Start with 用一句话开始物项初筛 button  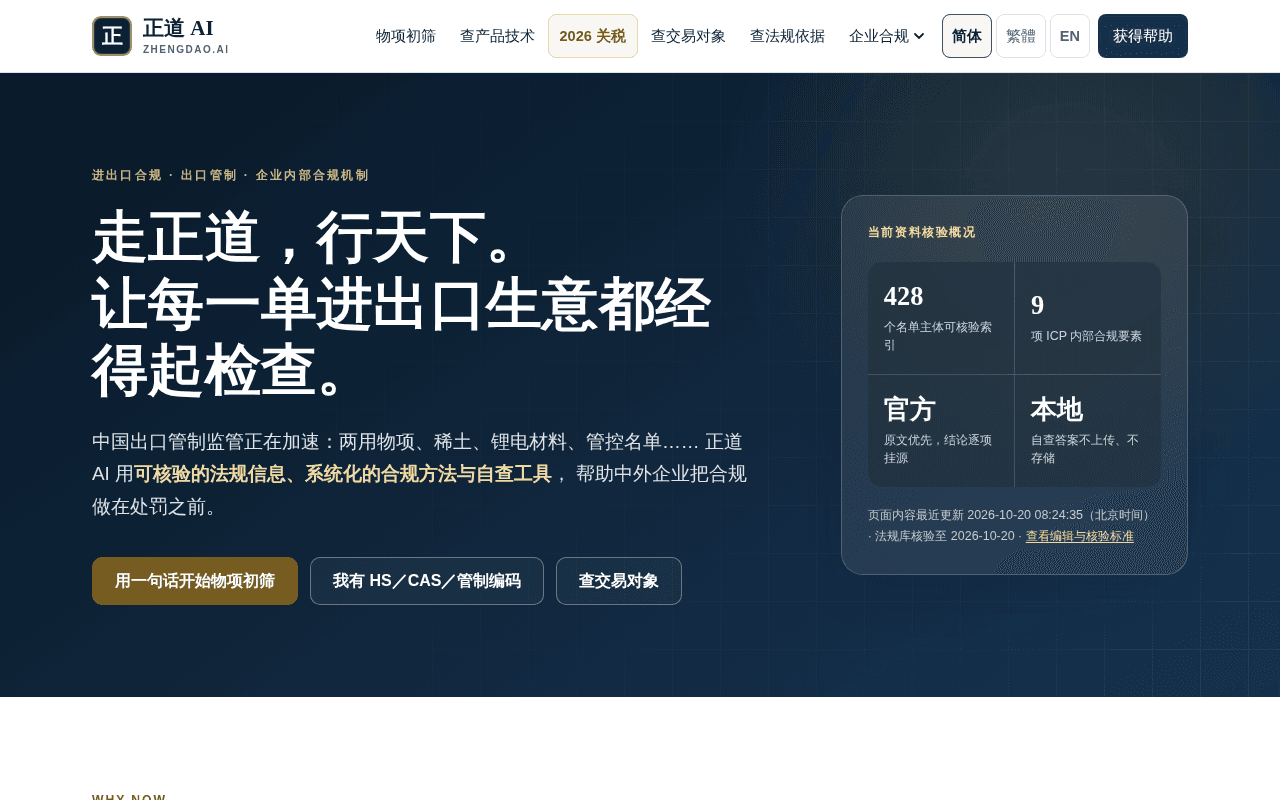click(195, 581)
